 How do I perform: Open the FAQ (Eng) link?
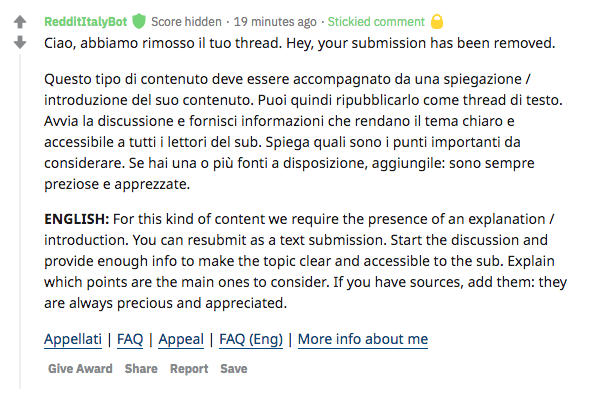251,339
